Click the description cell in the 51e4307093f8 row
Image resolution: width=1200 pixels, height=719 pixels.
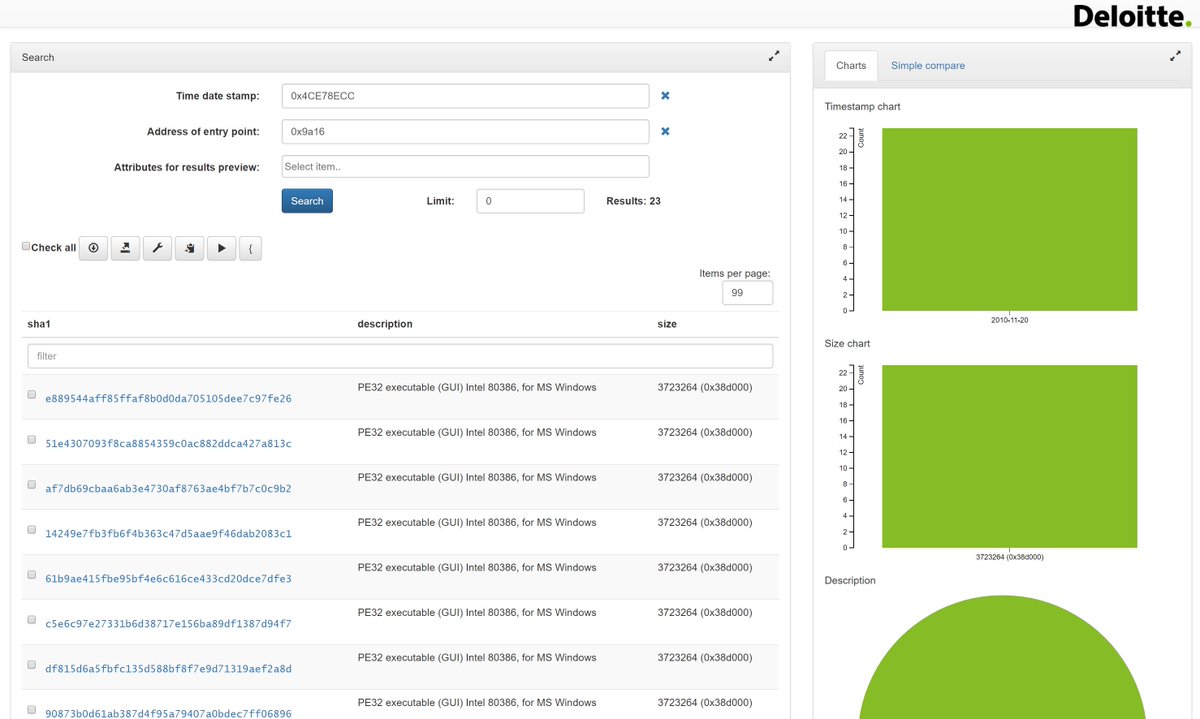477,432
